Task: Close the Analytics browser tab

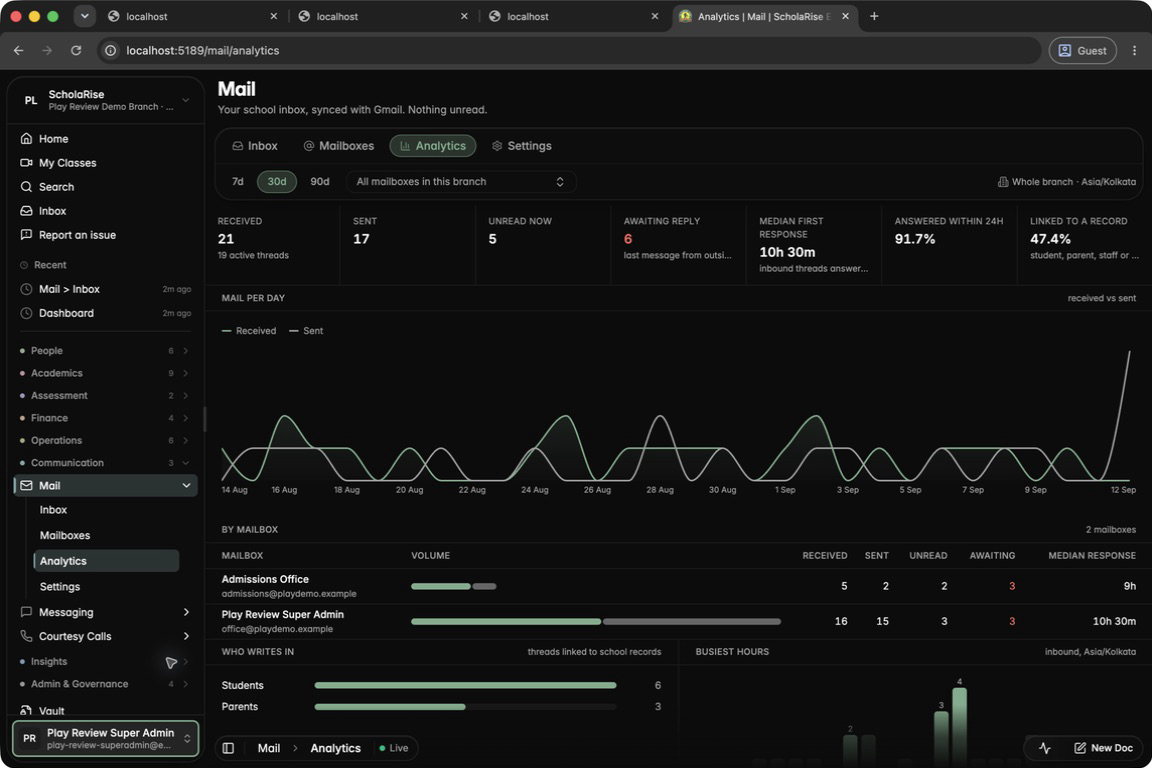Action: pyautogui.click(x=846, y=16)
